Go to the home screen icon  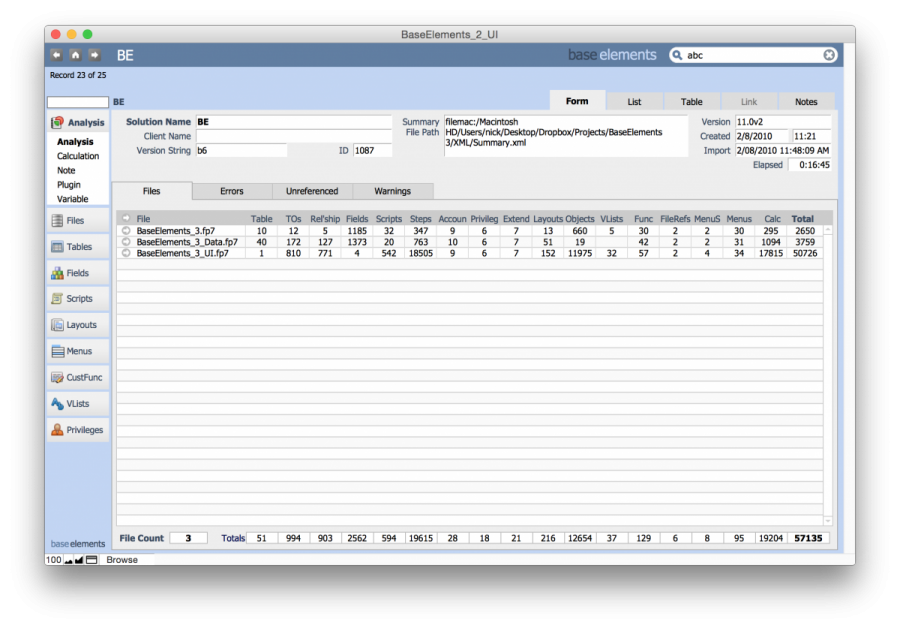75,55
